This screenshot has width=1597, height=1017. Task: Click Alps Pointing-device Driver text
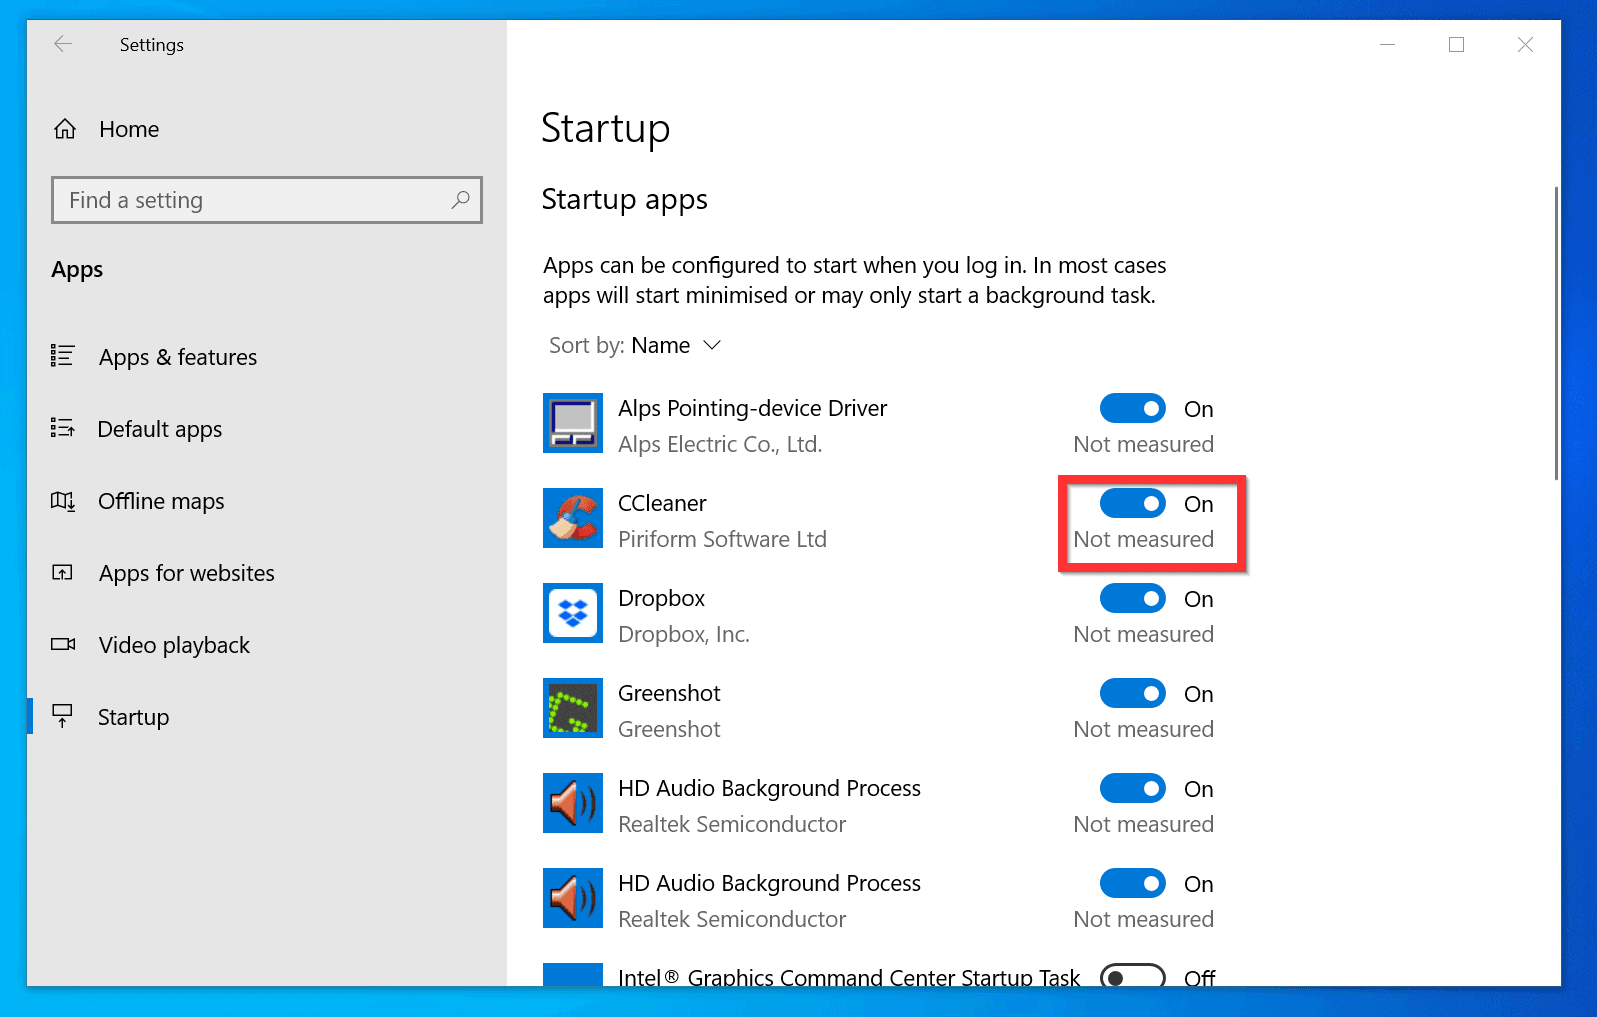point(752,408)
